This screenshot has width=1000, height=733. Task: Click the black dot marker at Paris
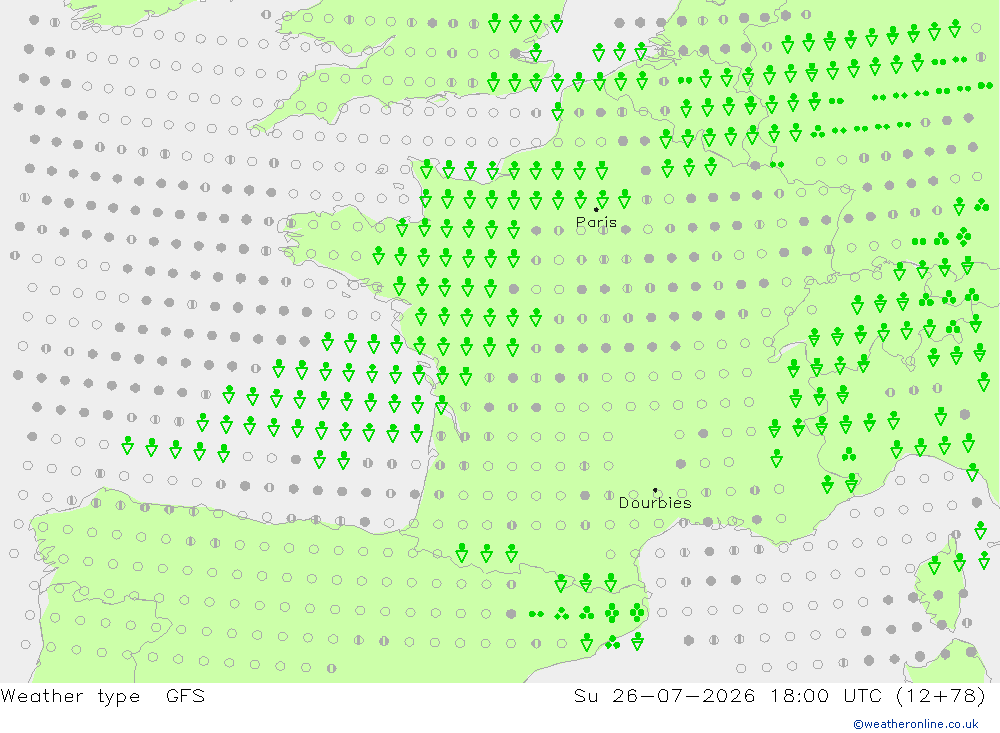596,209
